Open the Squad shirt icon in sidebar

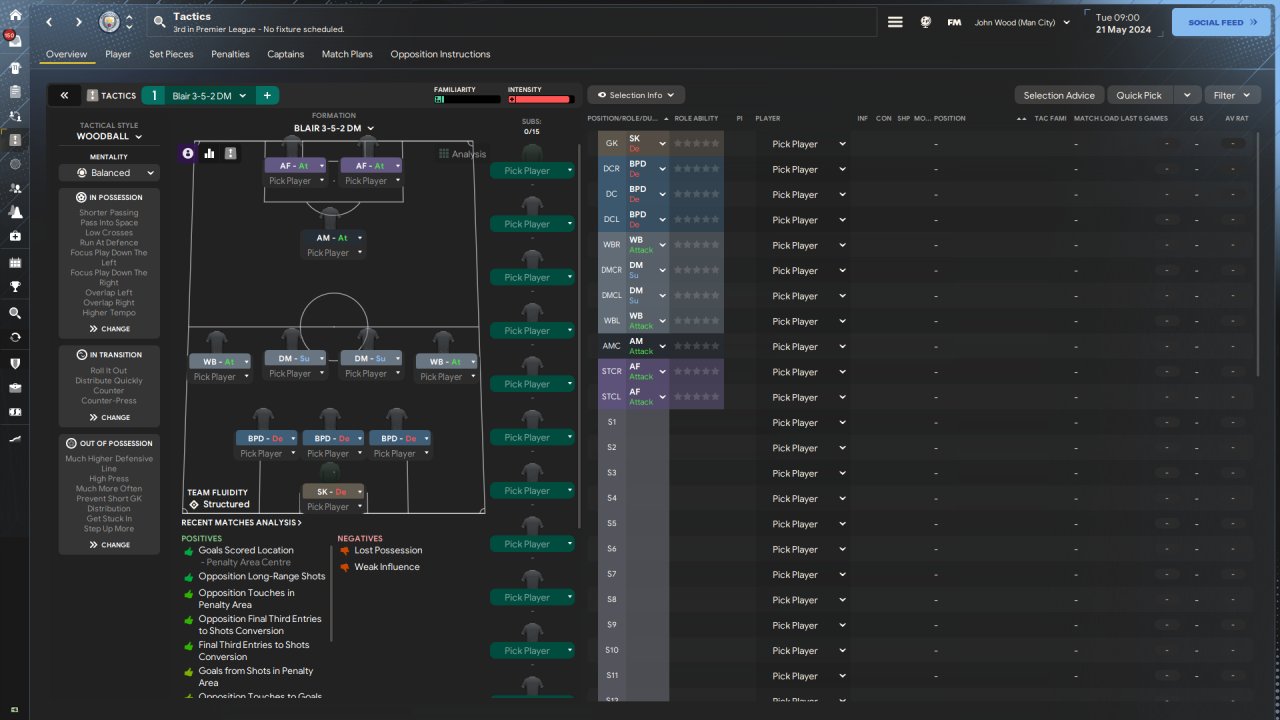15,68
